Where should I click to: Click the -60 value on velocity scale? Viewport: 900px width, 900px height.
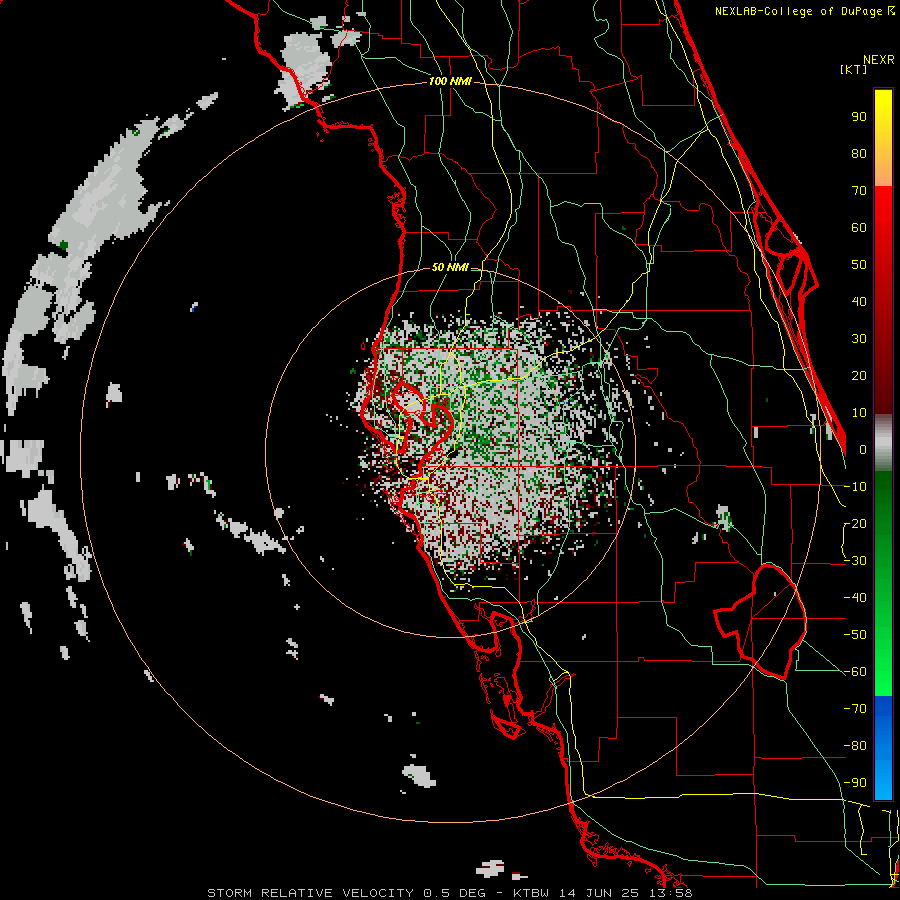(x=855, y=672)
